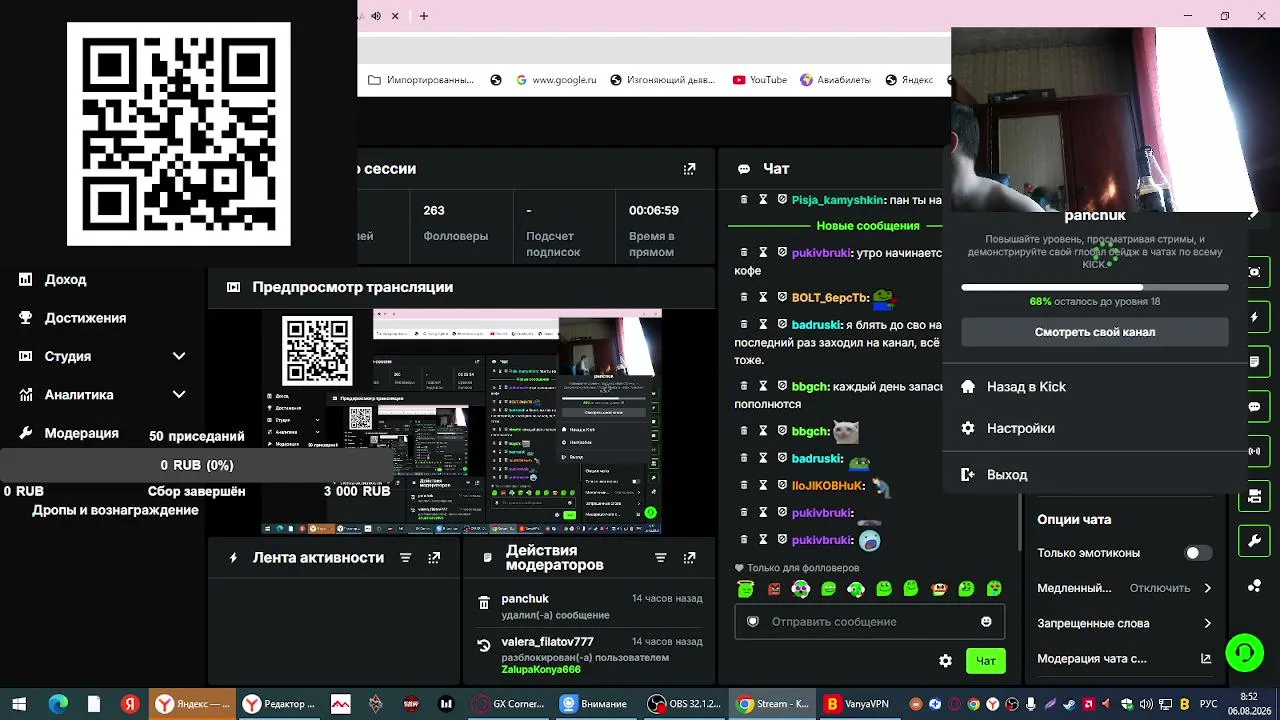Click the Pisja_kamyshkin username in chat

[x=838, y=200]
